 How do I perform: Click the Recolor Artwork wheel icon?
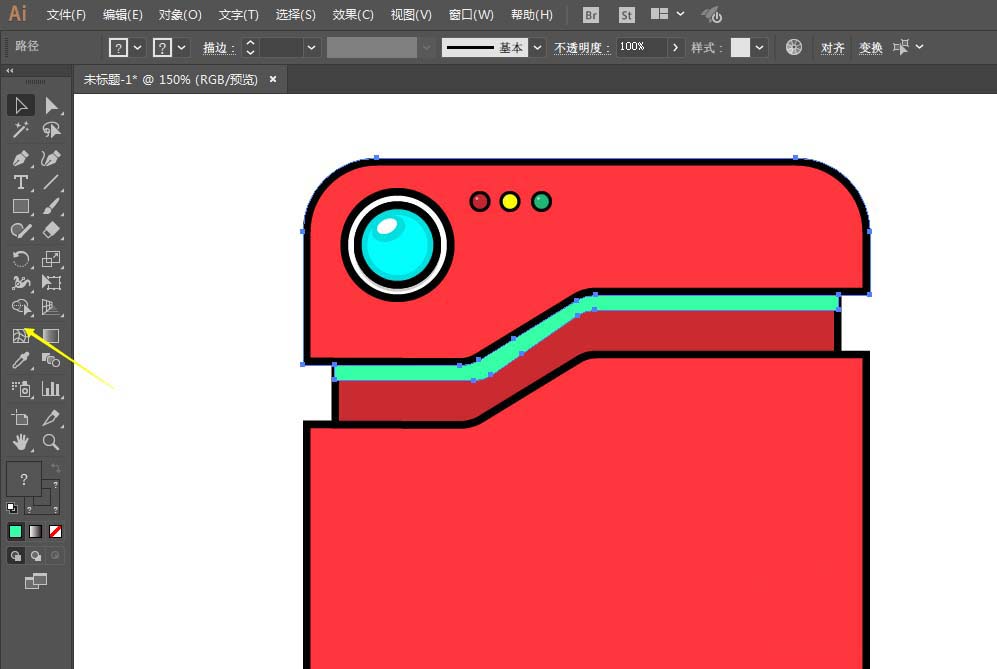coord(794,47)
